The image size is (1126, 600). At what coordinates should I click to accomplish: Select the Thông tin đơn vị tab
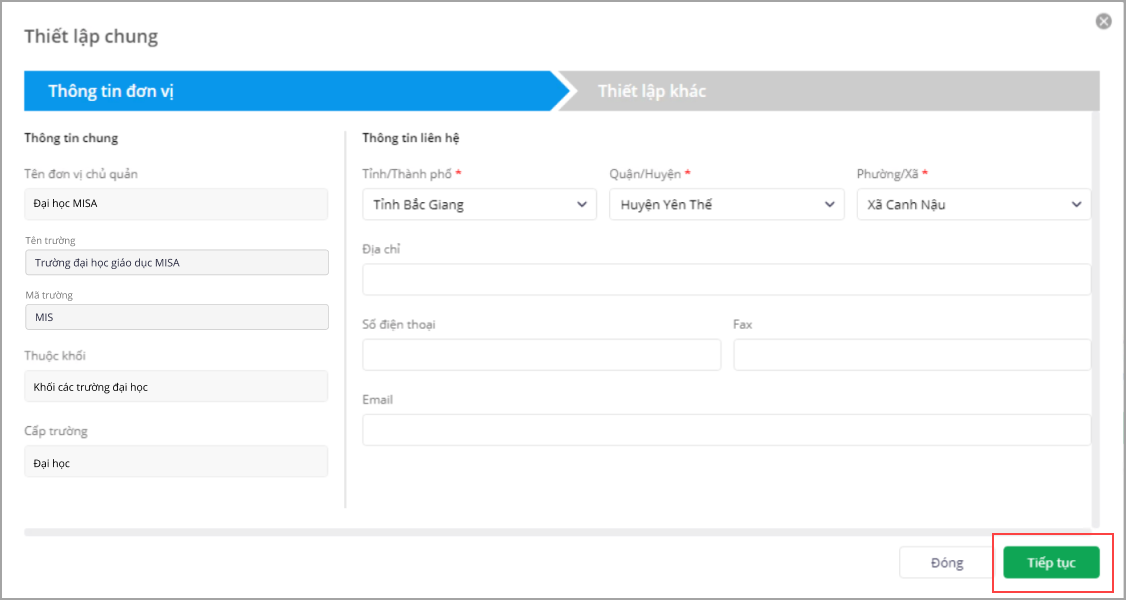(x=112, y=91)
